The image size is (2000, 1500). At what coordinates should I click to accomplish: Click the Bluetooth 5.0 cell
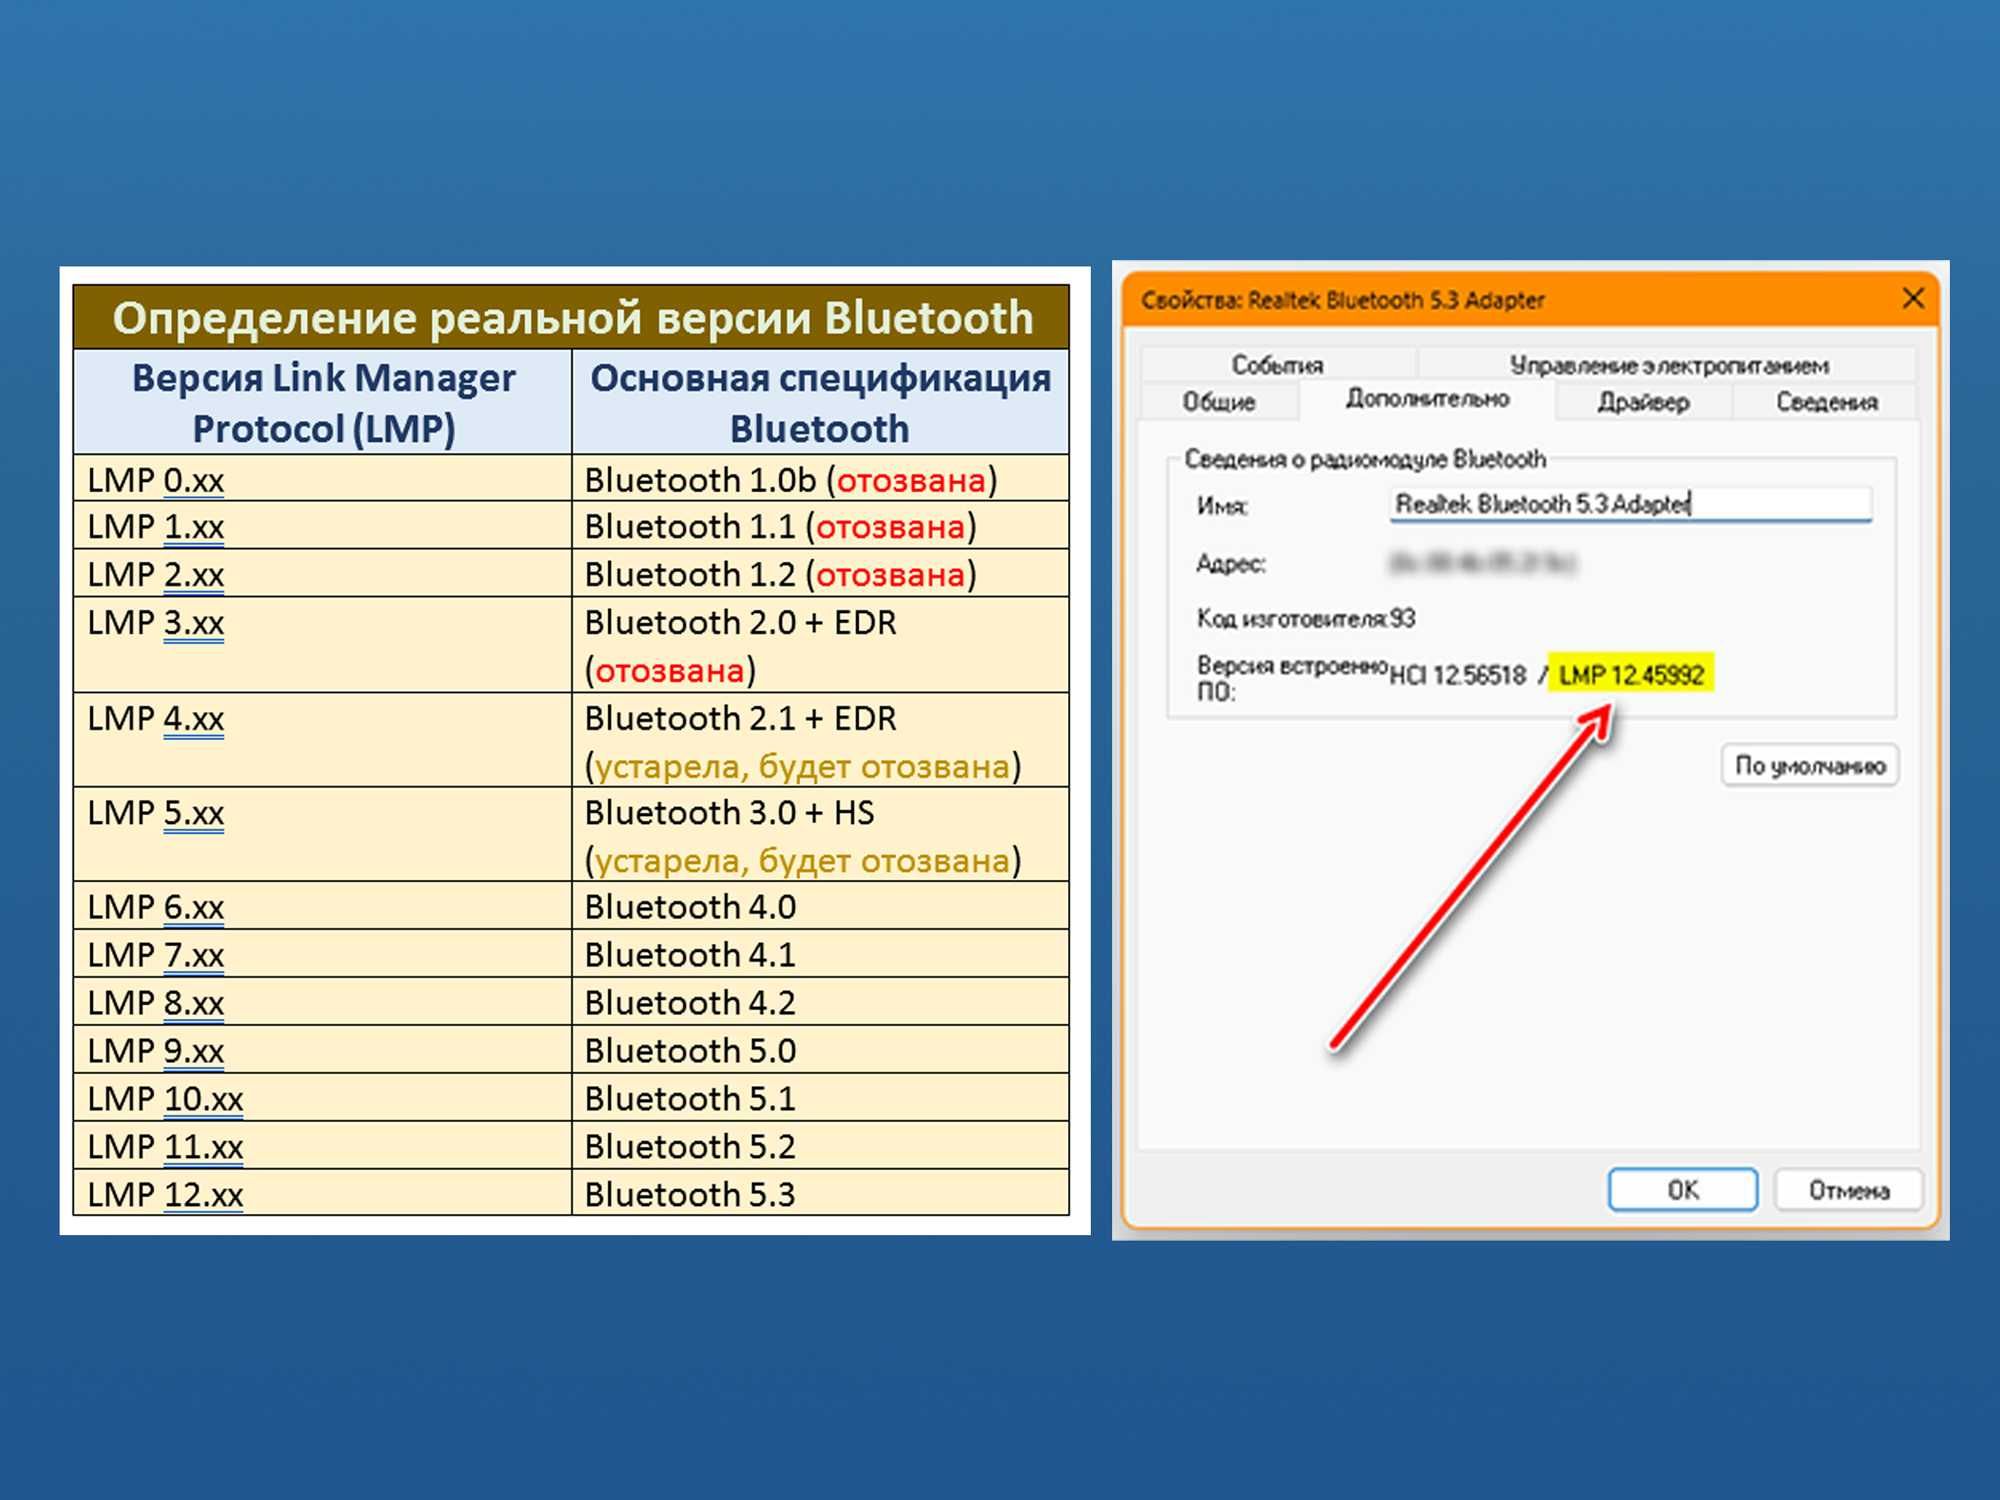pyautogui.click(x=820, y=1050)
